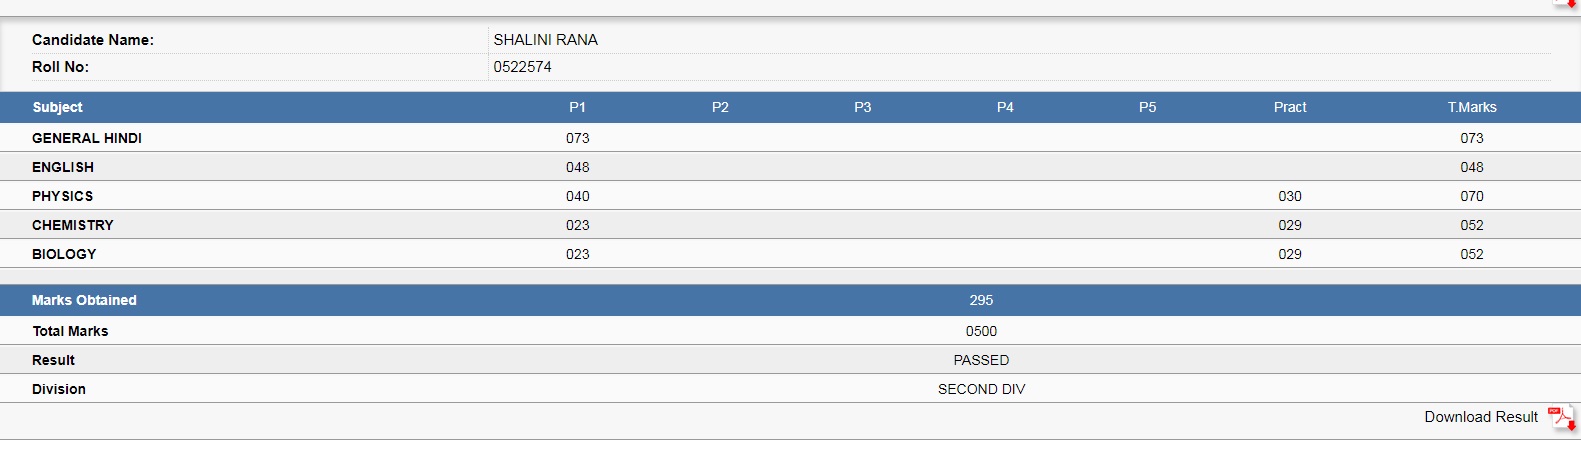This screenshot has width=1581, height=450.
Task: Click roll number 0522574
Action: (522, 67)
